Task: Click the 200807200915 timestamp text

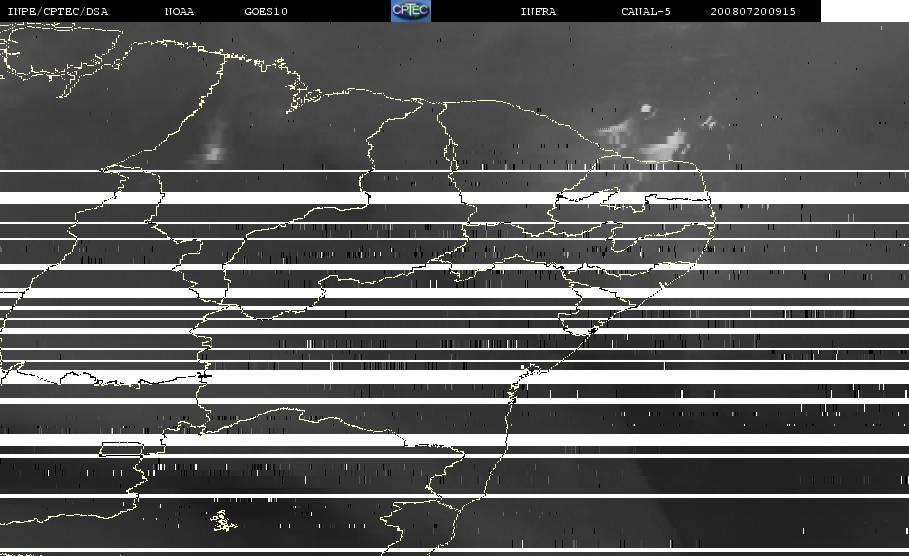Action: pos(753,11)
